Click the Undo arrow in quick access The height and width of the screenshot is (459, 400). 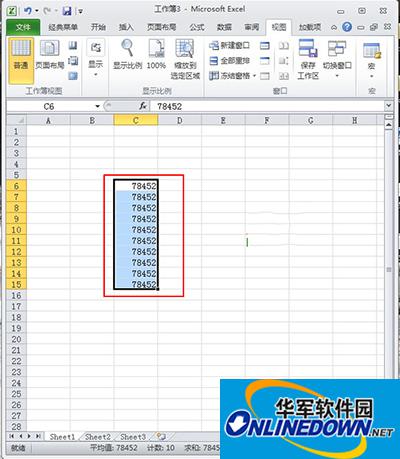click(28, 11)
